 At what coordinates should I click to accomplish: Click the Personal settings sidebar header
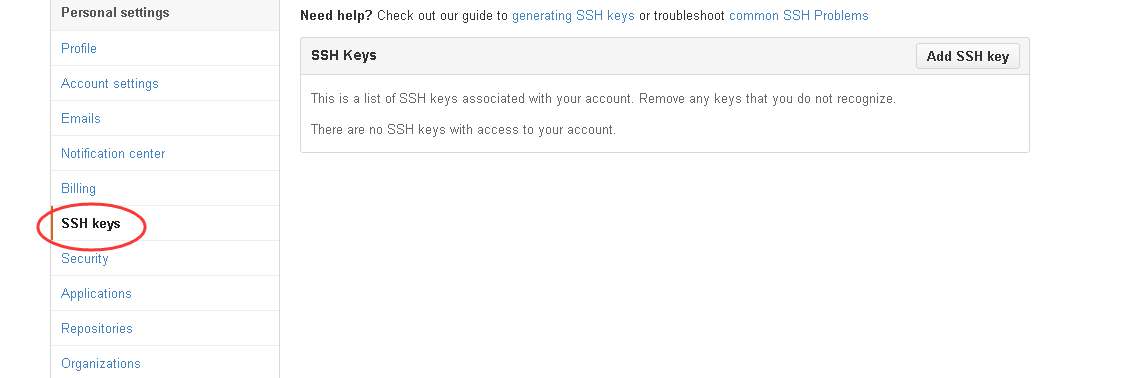pyautogui.click(x=115, y=12)
